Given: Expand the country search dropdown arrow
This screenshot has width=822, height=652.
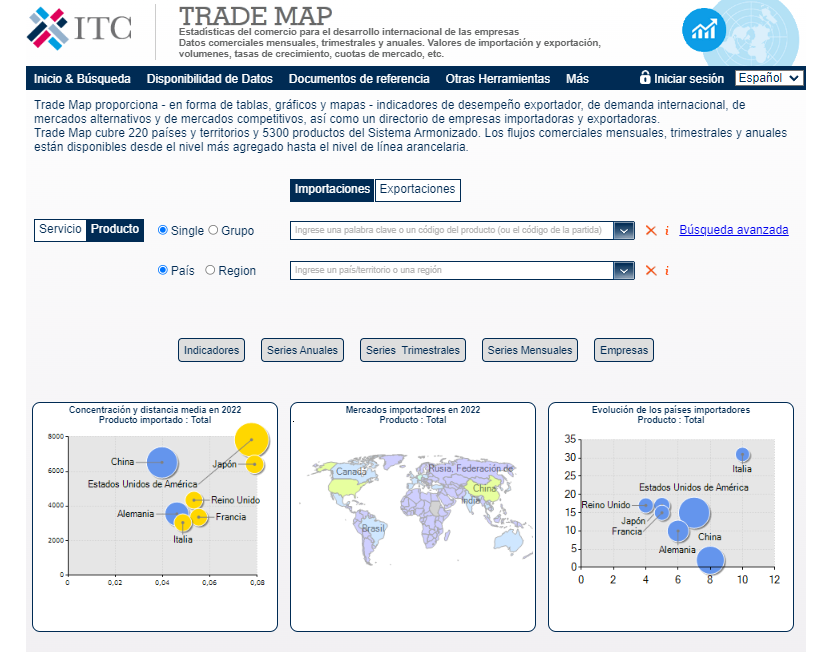Looking at the screenshot, I should [x=623, y=270].
